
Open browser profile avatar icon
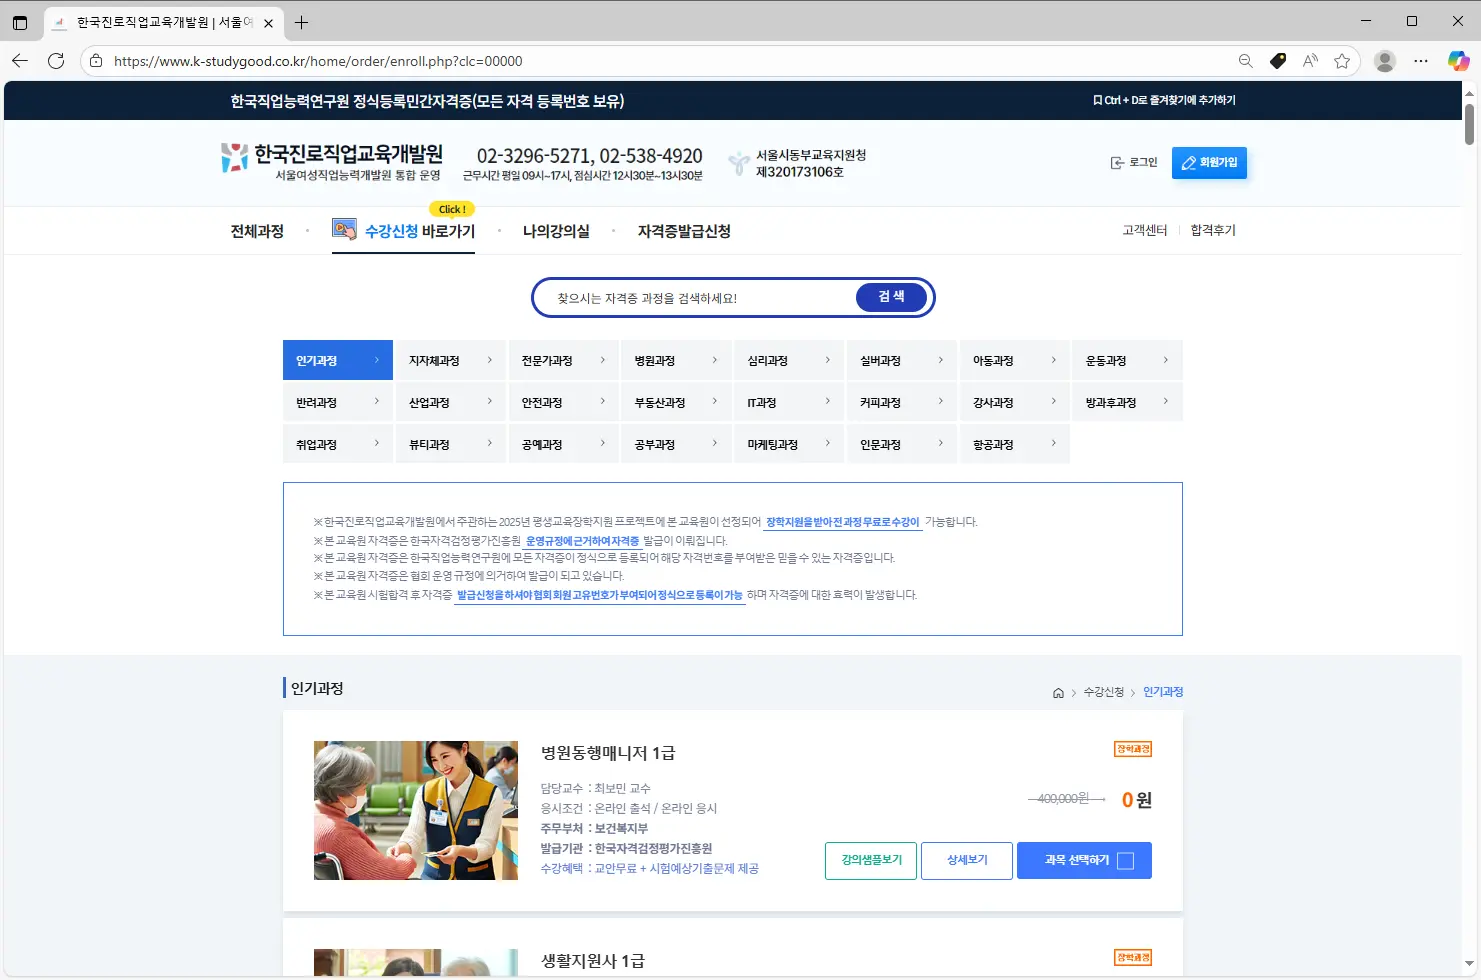pyautogui.click(x=1385, y=61)
